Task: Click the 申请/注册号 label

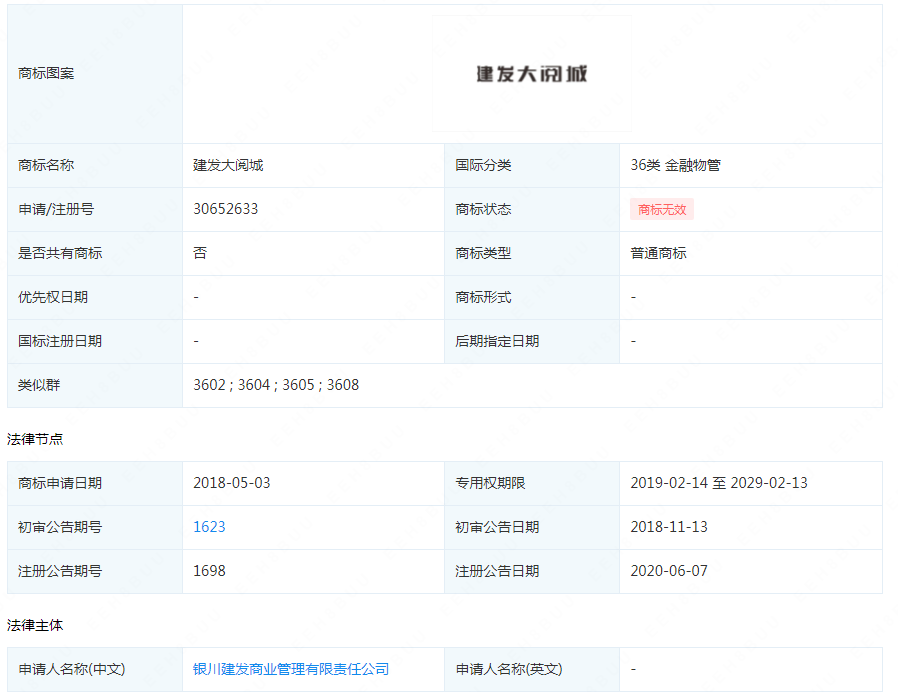Action: click(x=56, y=210)
